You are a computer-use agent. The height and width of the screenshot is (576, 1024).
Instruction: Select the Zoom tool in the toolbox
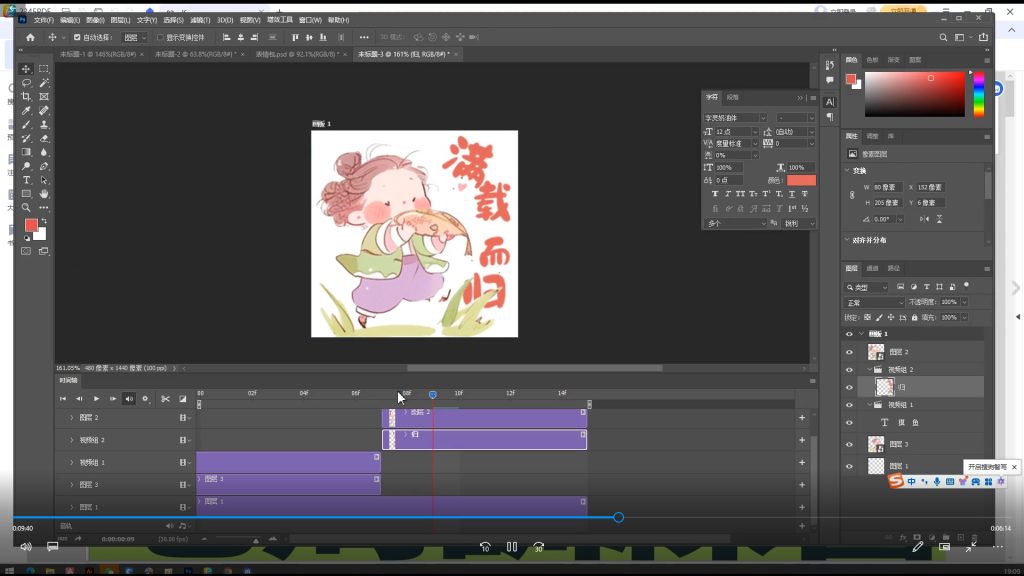tap(26, 208)
